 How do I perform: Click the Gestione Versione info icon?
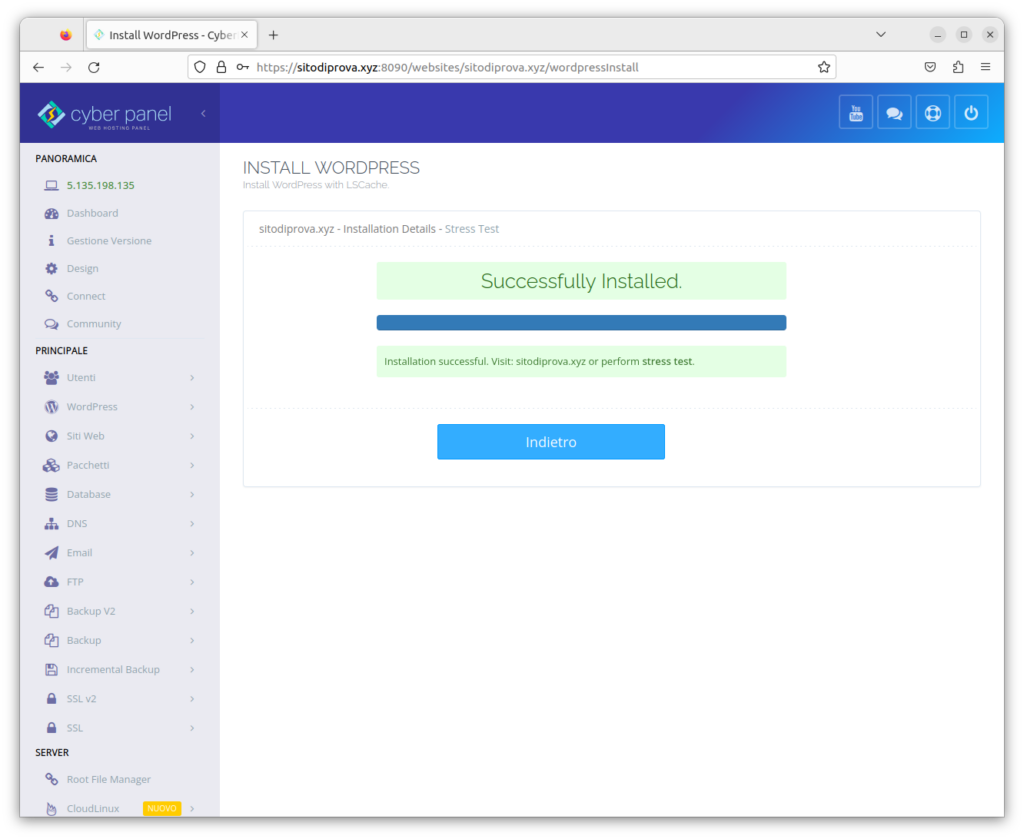click(52, 241)
